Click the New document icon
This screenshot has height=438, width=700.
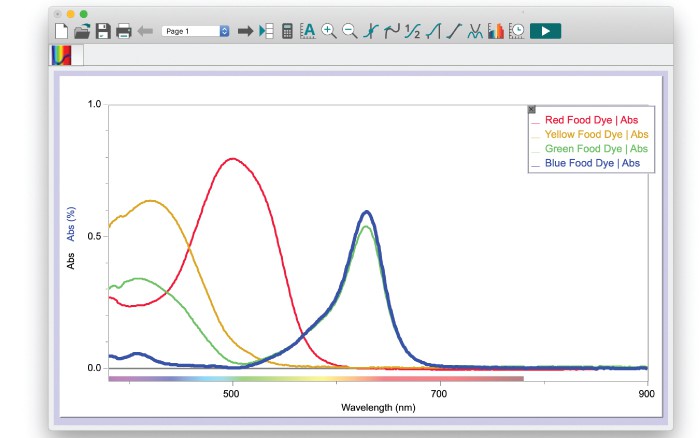(x=61, y=31)
